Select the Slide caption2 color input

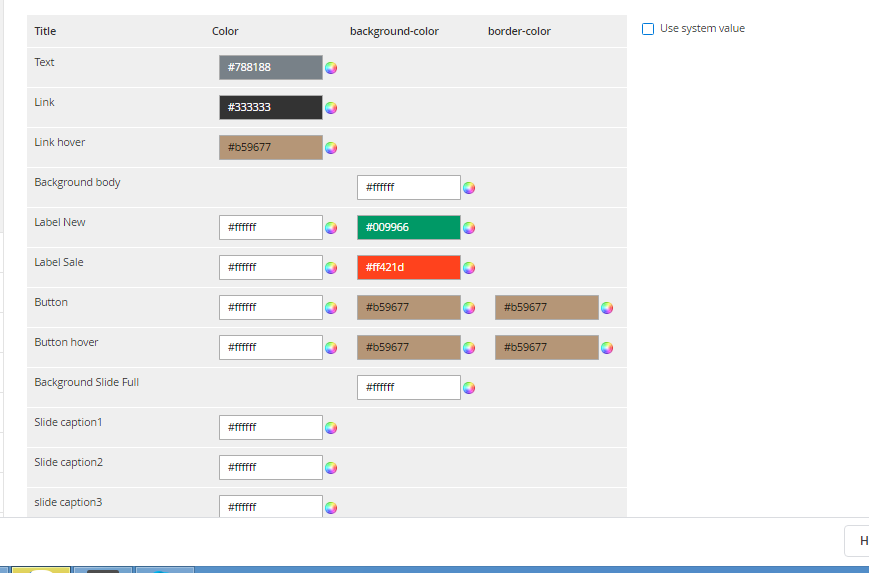(x=271, y=467)
